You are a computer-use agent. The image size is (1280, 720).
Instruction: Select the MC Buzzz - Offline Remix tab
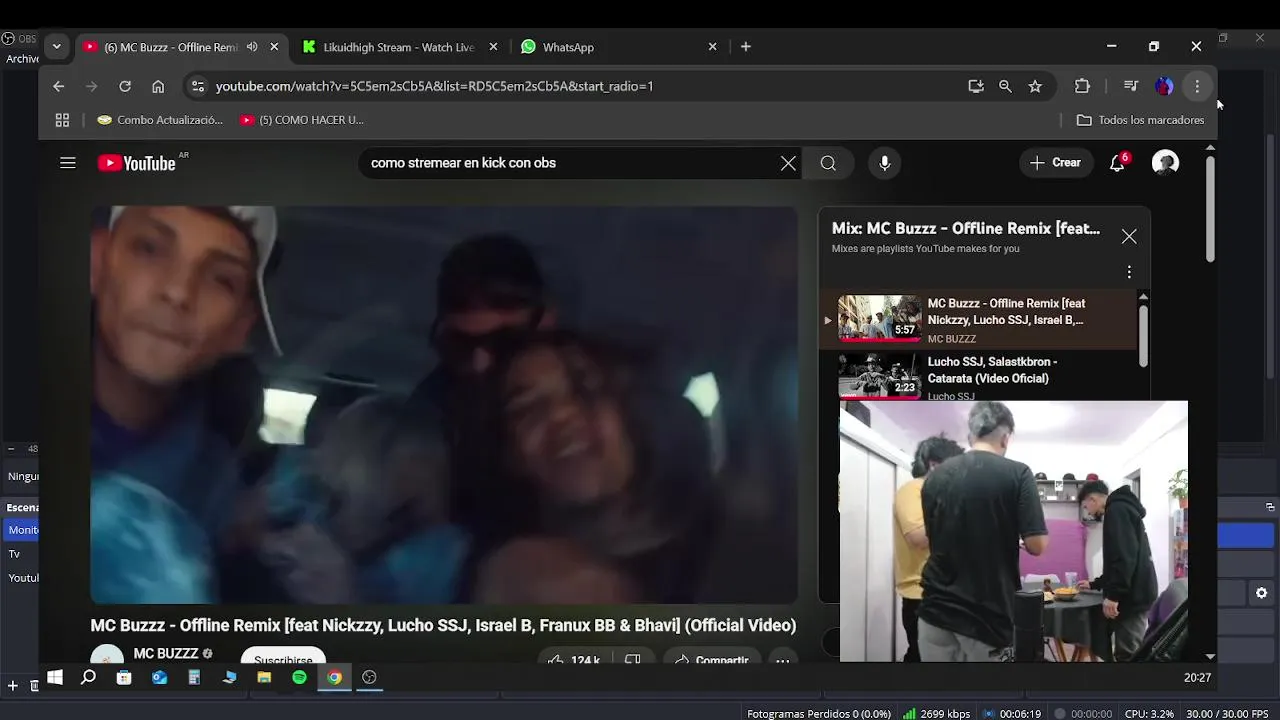point(171,47)
